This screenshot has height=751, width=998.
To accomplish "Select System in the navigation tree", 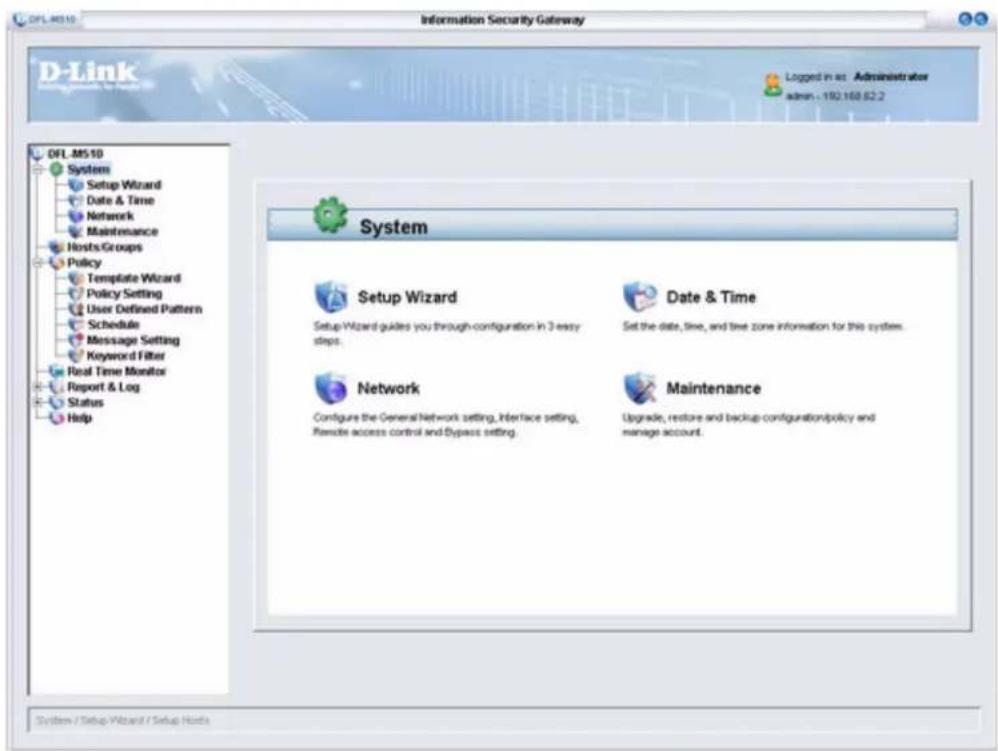I will pyautogui.click(x=88, y=169).
